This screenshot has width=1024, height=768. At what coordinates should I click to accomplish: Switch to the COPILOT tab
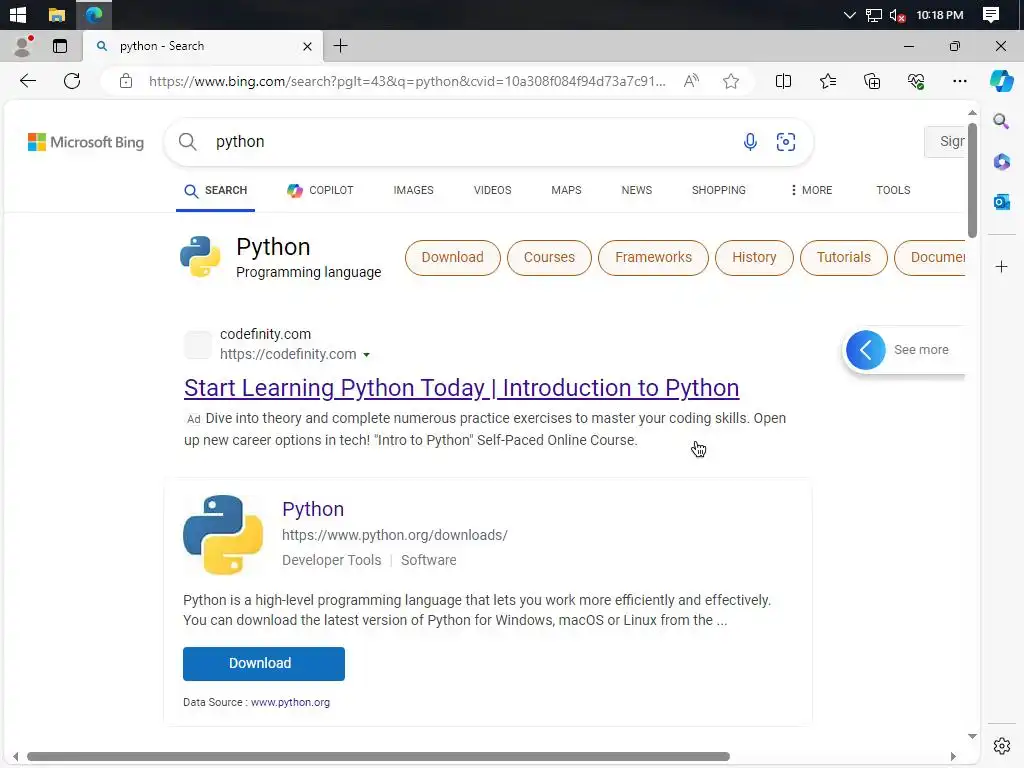point(320,190)
